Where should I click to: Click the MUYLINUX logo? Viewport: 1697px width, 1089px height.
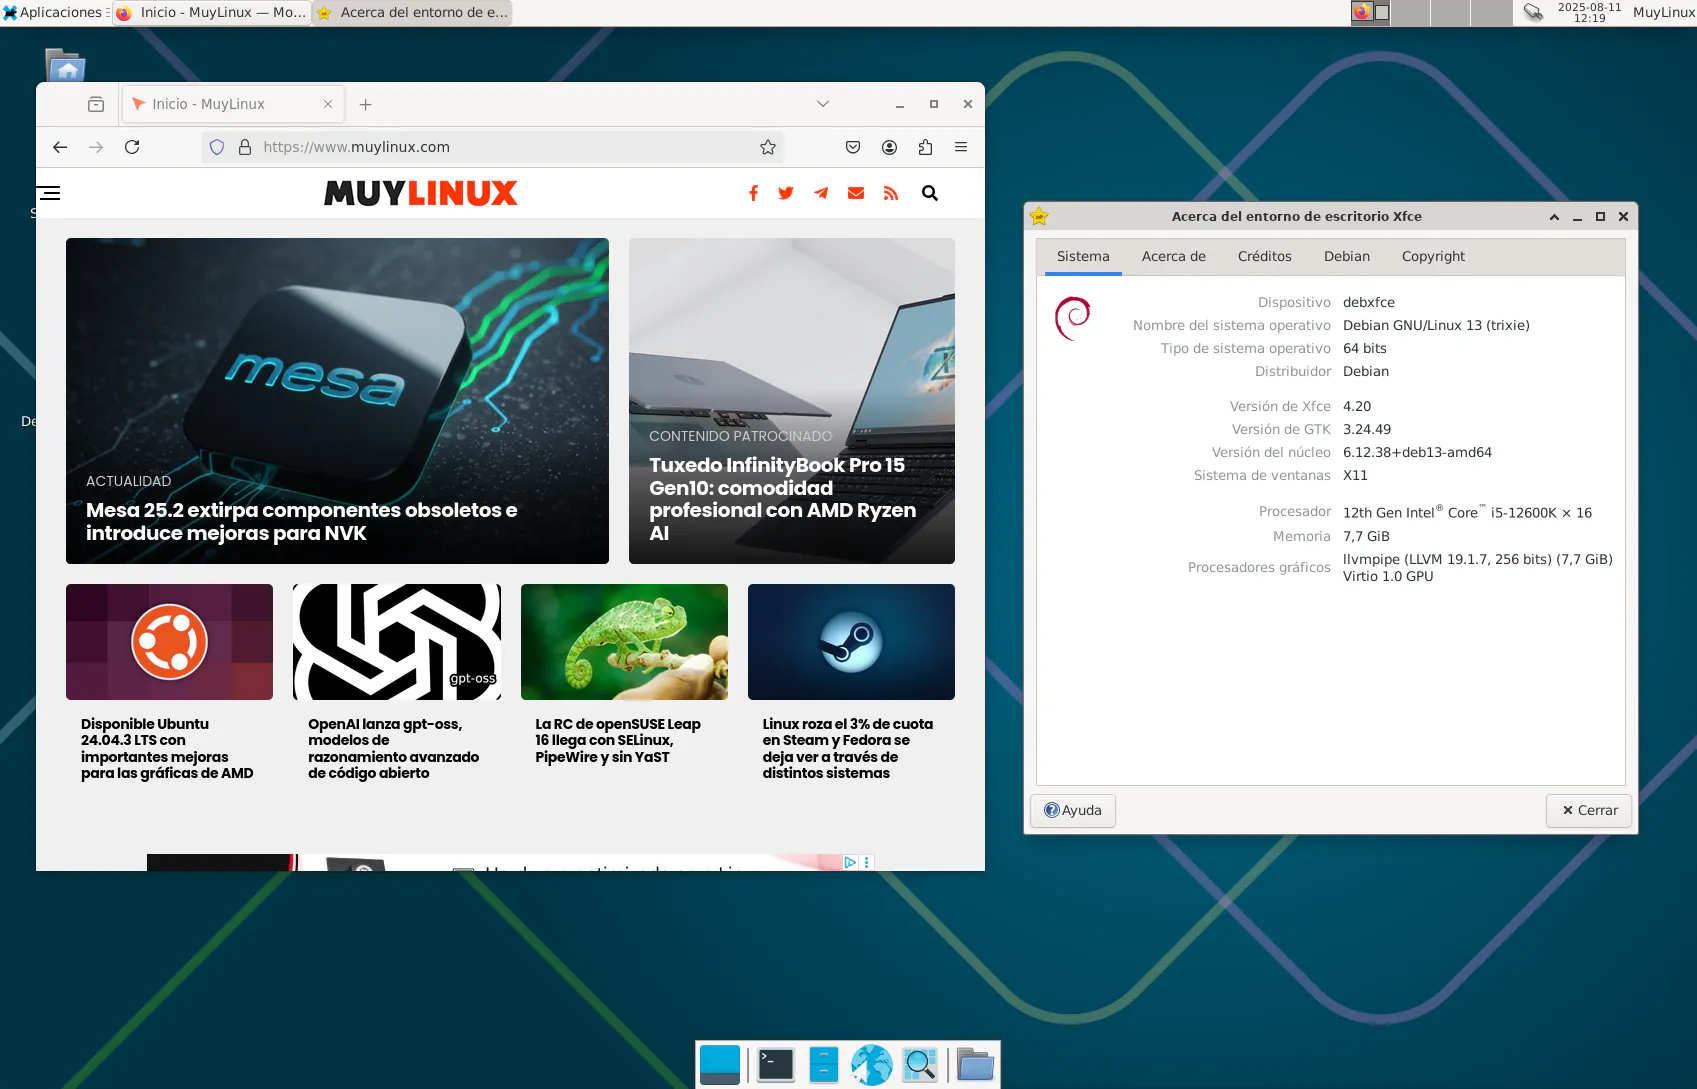[x=421, y=193]
